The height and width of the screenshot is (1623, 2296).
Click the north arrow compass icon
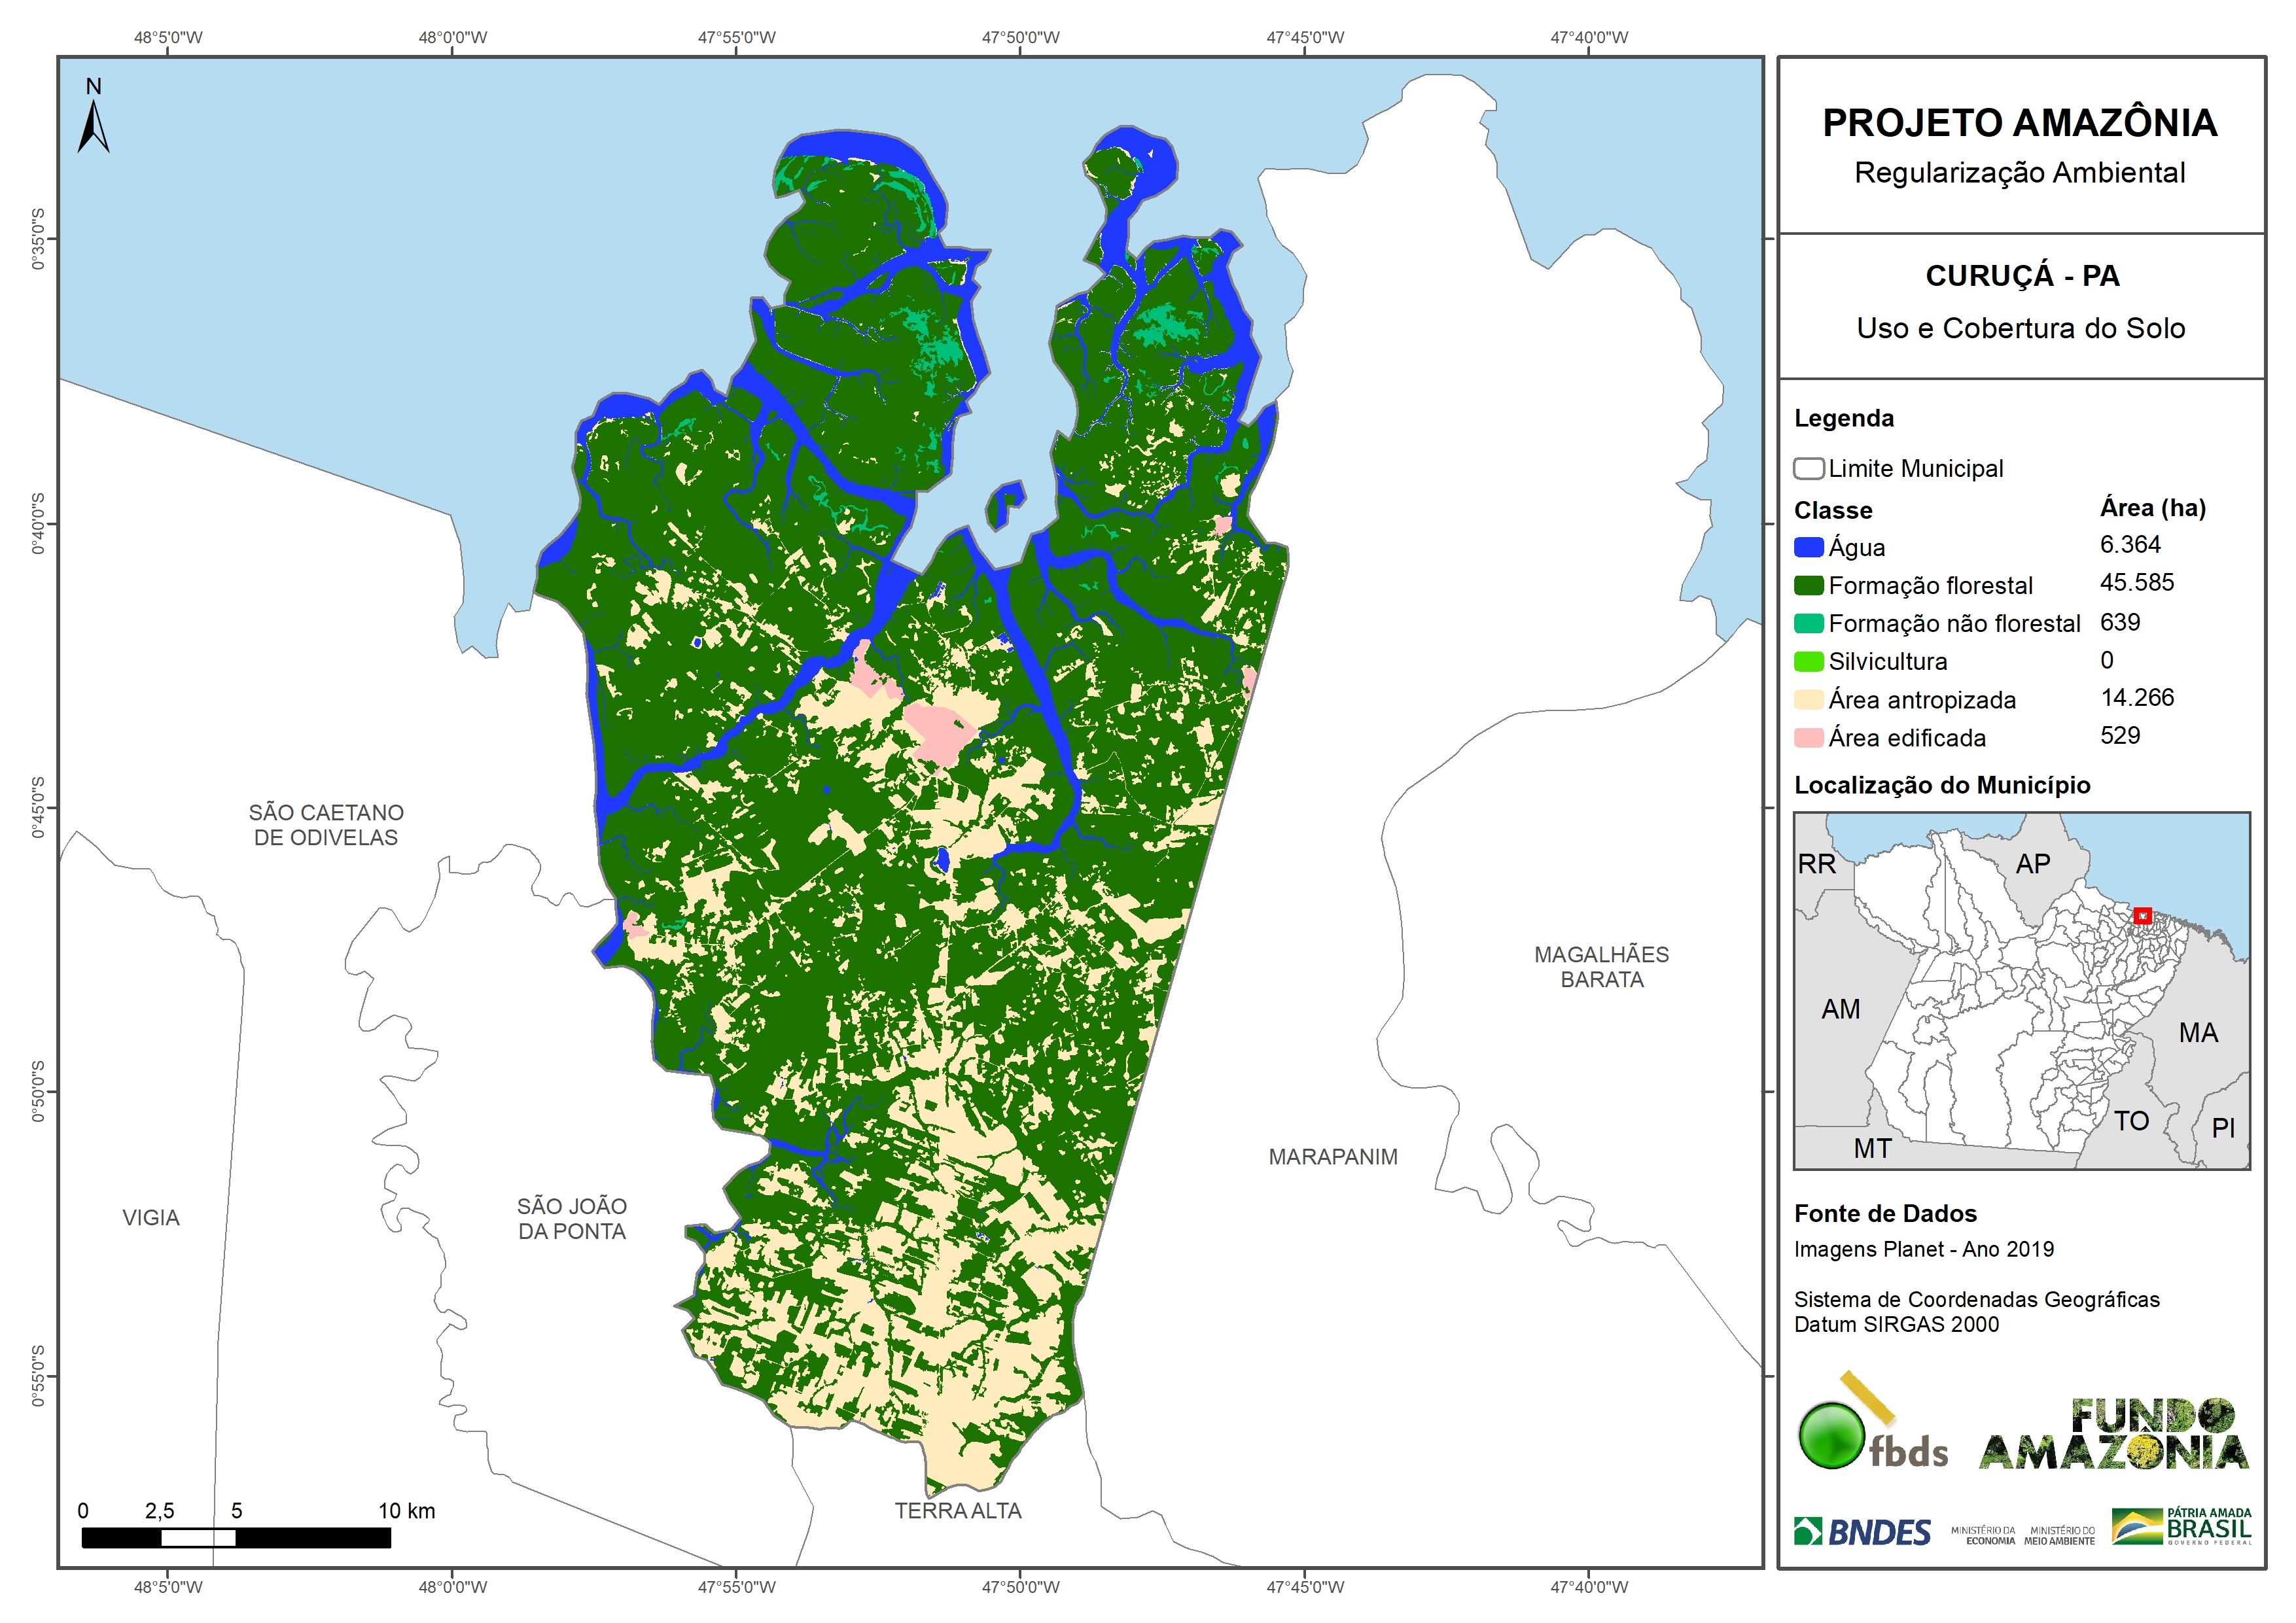[93, 120]
